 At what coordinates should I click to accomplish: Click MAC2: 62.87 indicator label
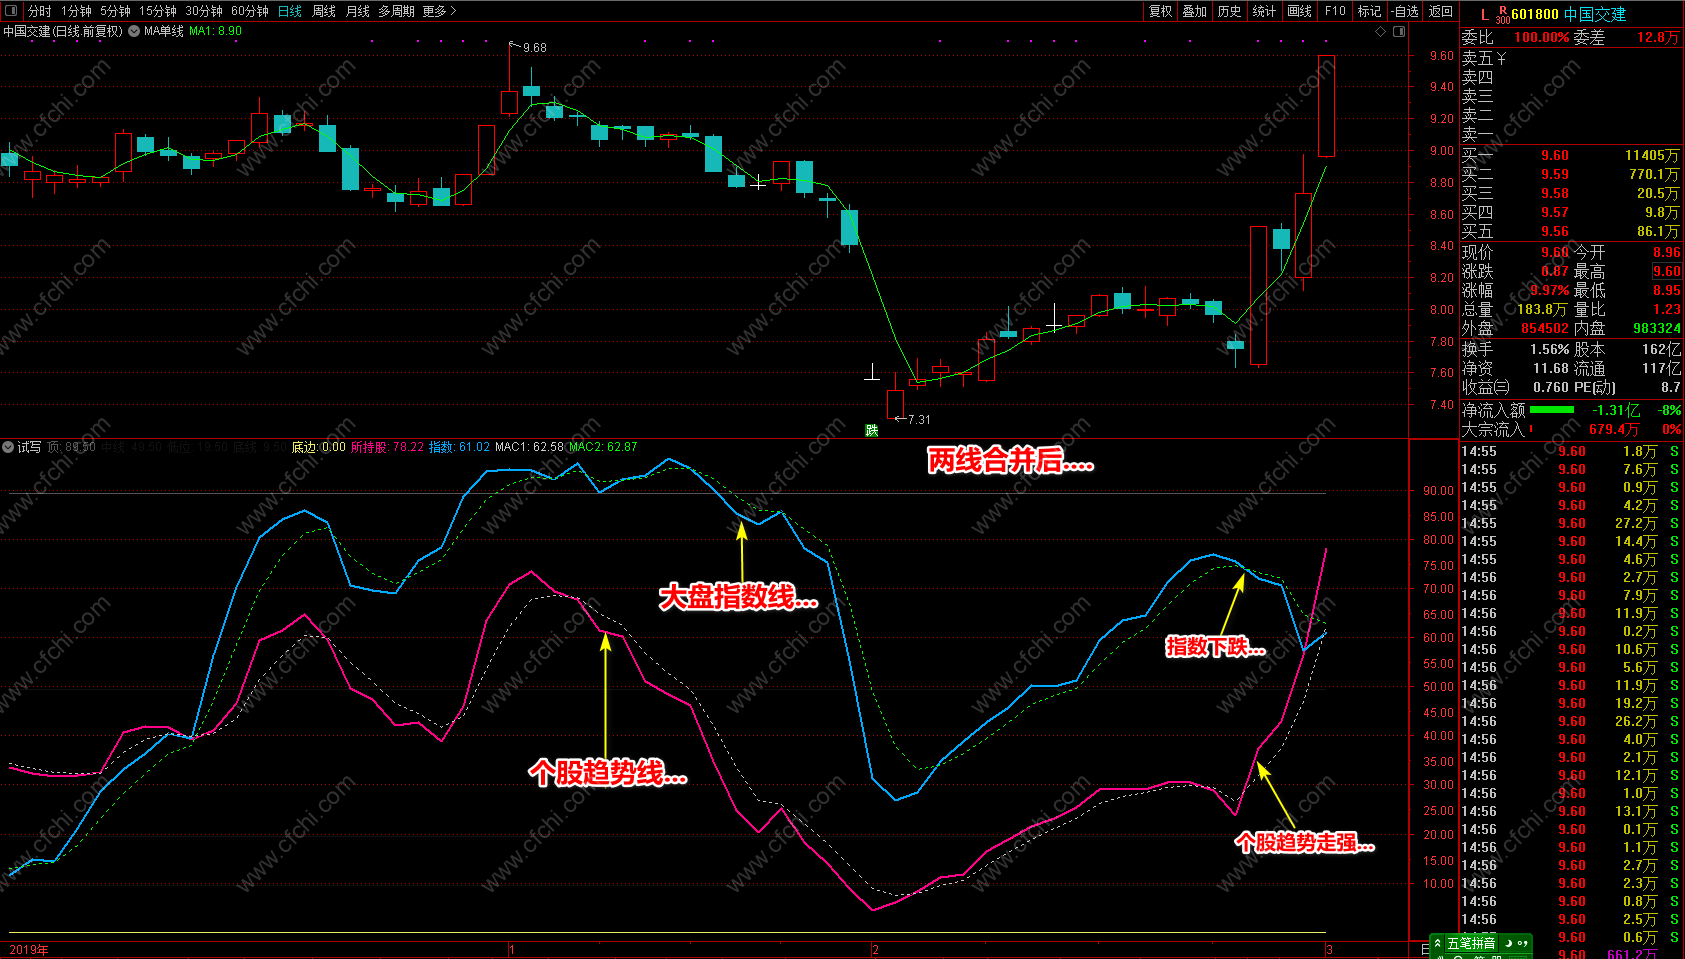[x=603, y=447]
